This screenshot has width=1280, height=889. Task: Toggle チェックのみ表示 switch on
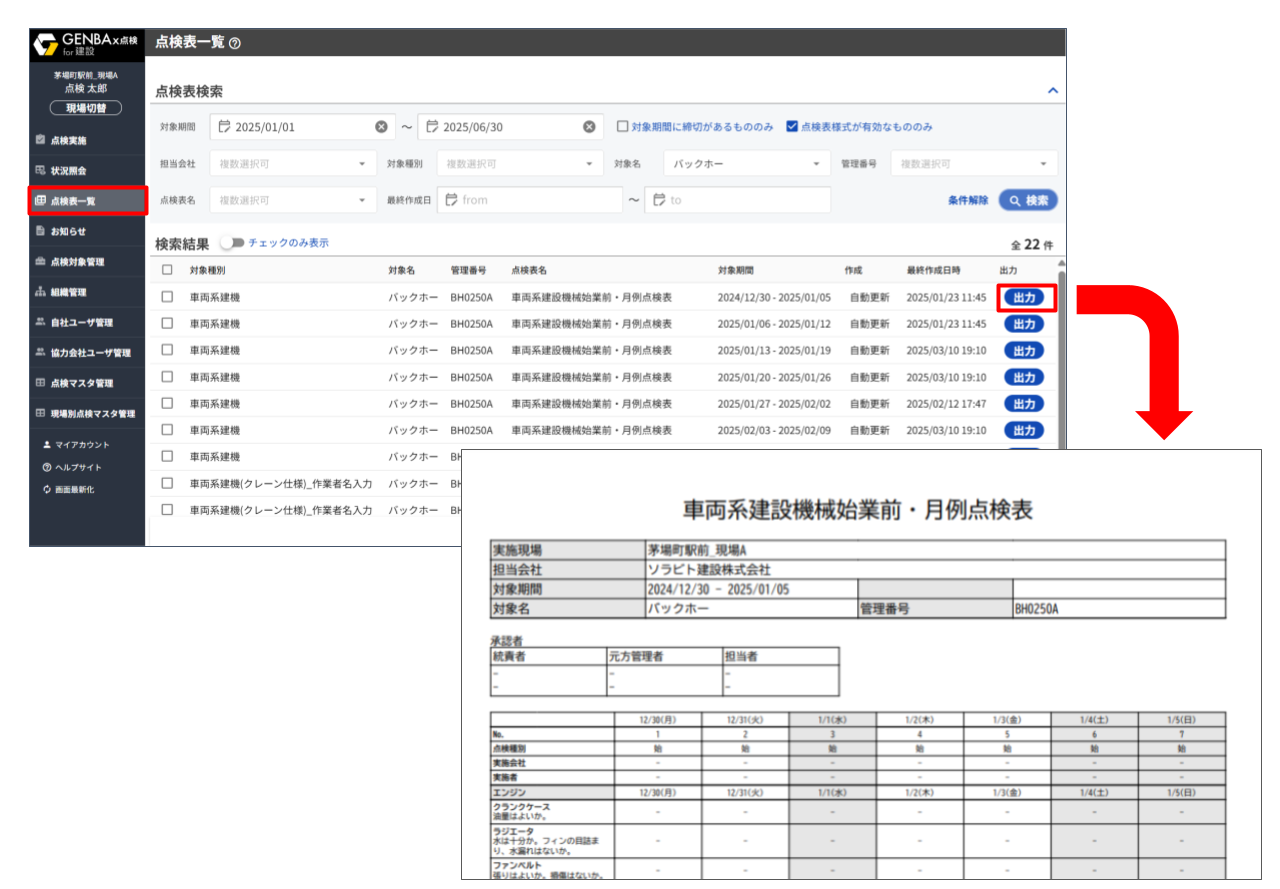(230, 243)
